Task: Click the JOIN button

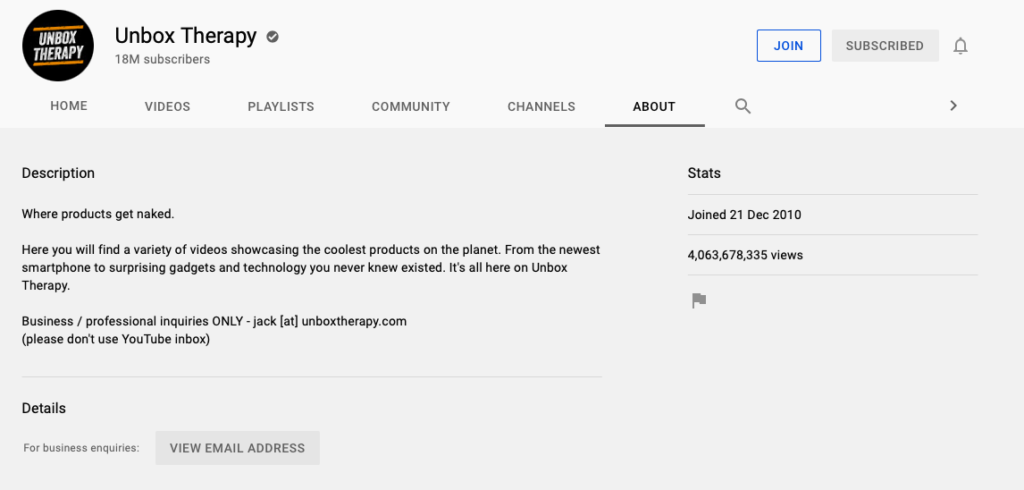Action: [x=788, y=46]
